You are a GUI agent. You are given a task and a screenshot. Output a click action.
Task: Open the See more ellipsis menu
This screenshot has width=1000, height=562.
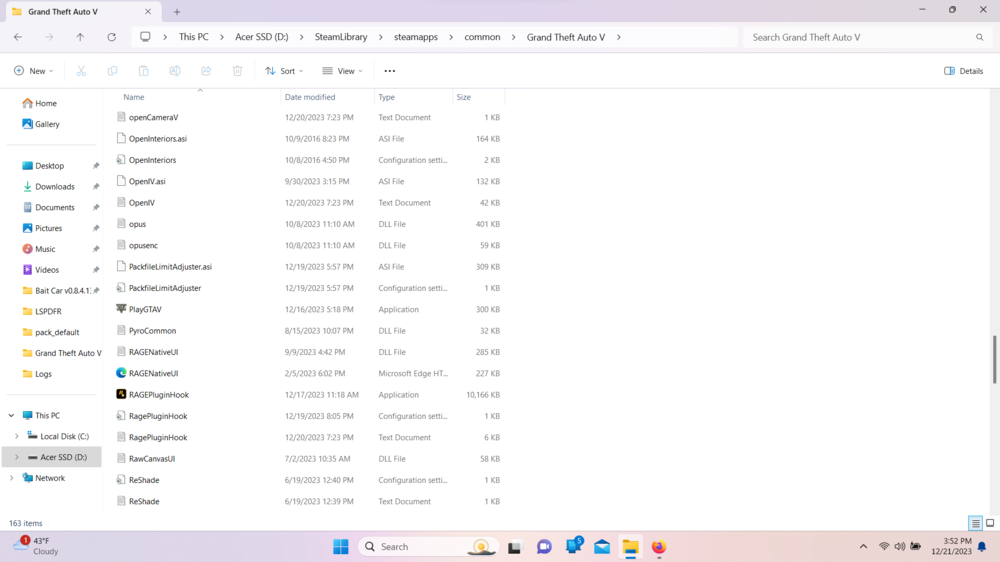pyautogui.click(x=390, y=71)
